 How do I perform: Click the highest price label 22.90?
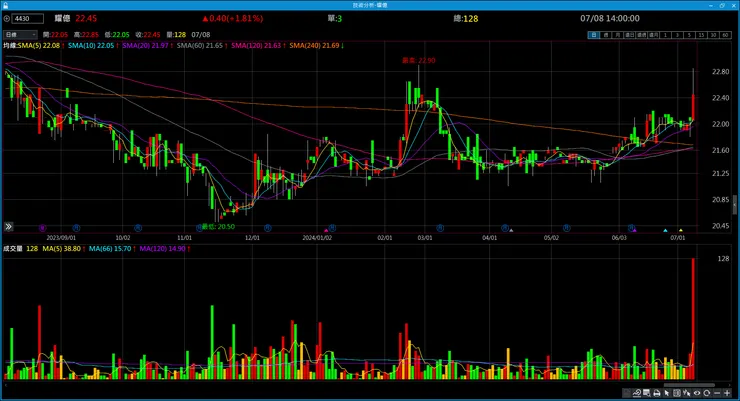(x=419, y=60)
